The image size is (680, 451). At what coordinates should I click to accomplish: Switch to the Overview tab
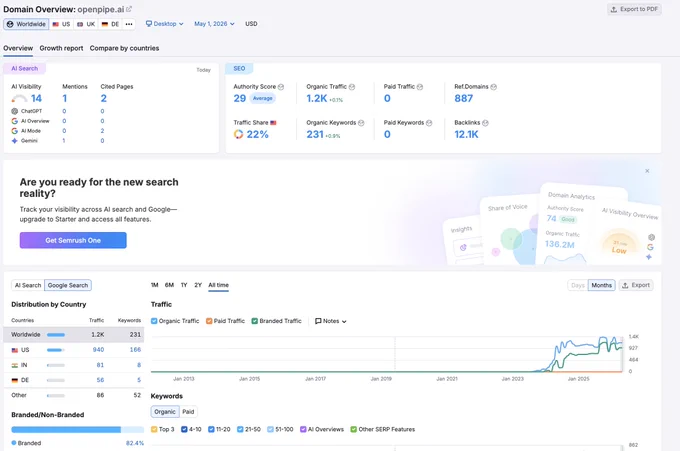[18, 48]
